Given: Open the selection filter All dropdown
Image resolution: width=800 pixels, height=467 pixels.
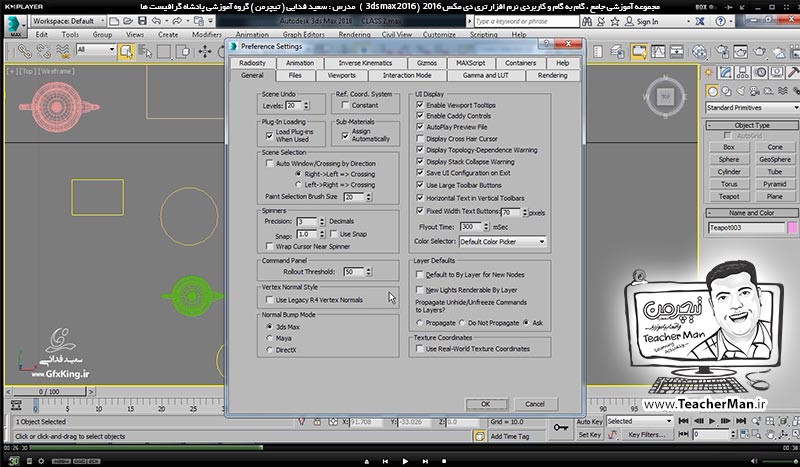Looking at the screenshot, I should coord(95,50).
